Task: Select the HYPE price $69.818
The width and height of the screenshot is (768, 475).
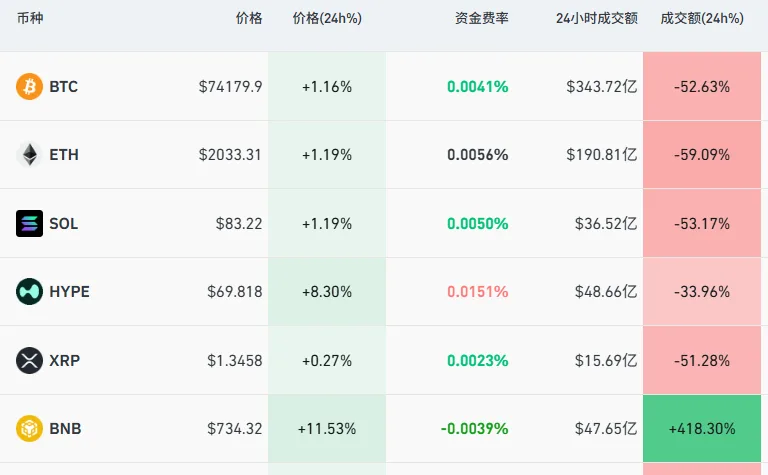Action: click(235, 292)
